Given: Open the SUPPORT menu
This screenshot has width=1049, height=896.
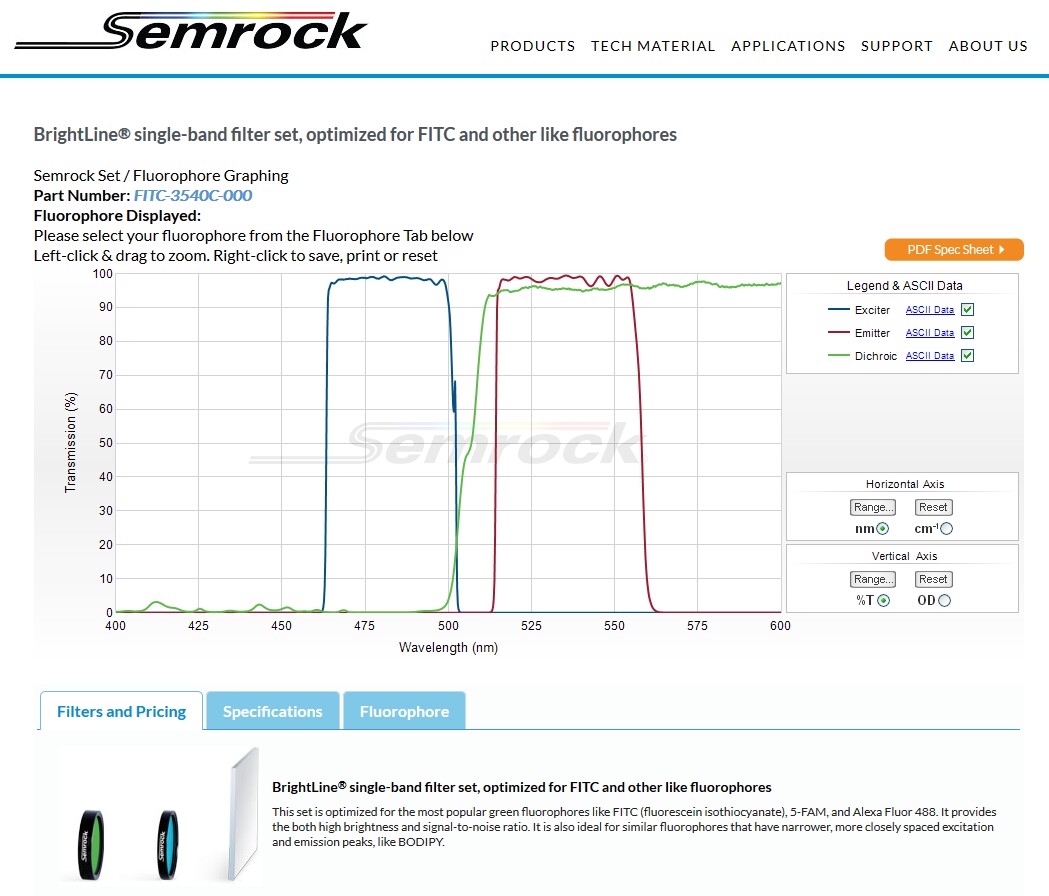Looking at the screenshot, I should 896,46.
